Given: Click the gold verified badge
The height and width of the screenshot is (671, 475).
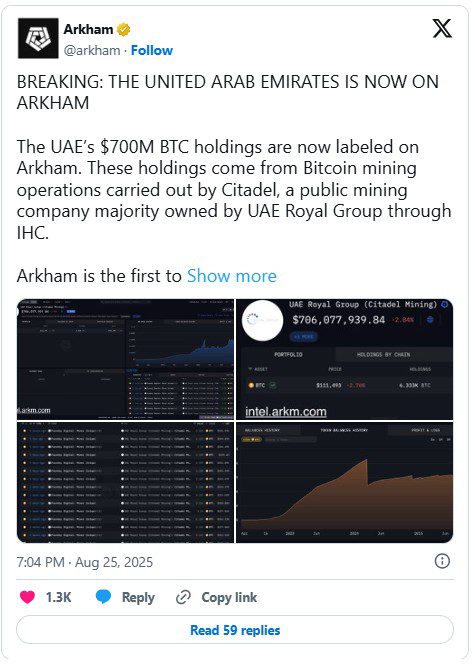Looking at the screenshot, I should (124, 30).
